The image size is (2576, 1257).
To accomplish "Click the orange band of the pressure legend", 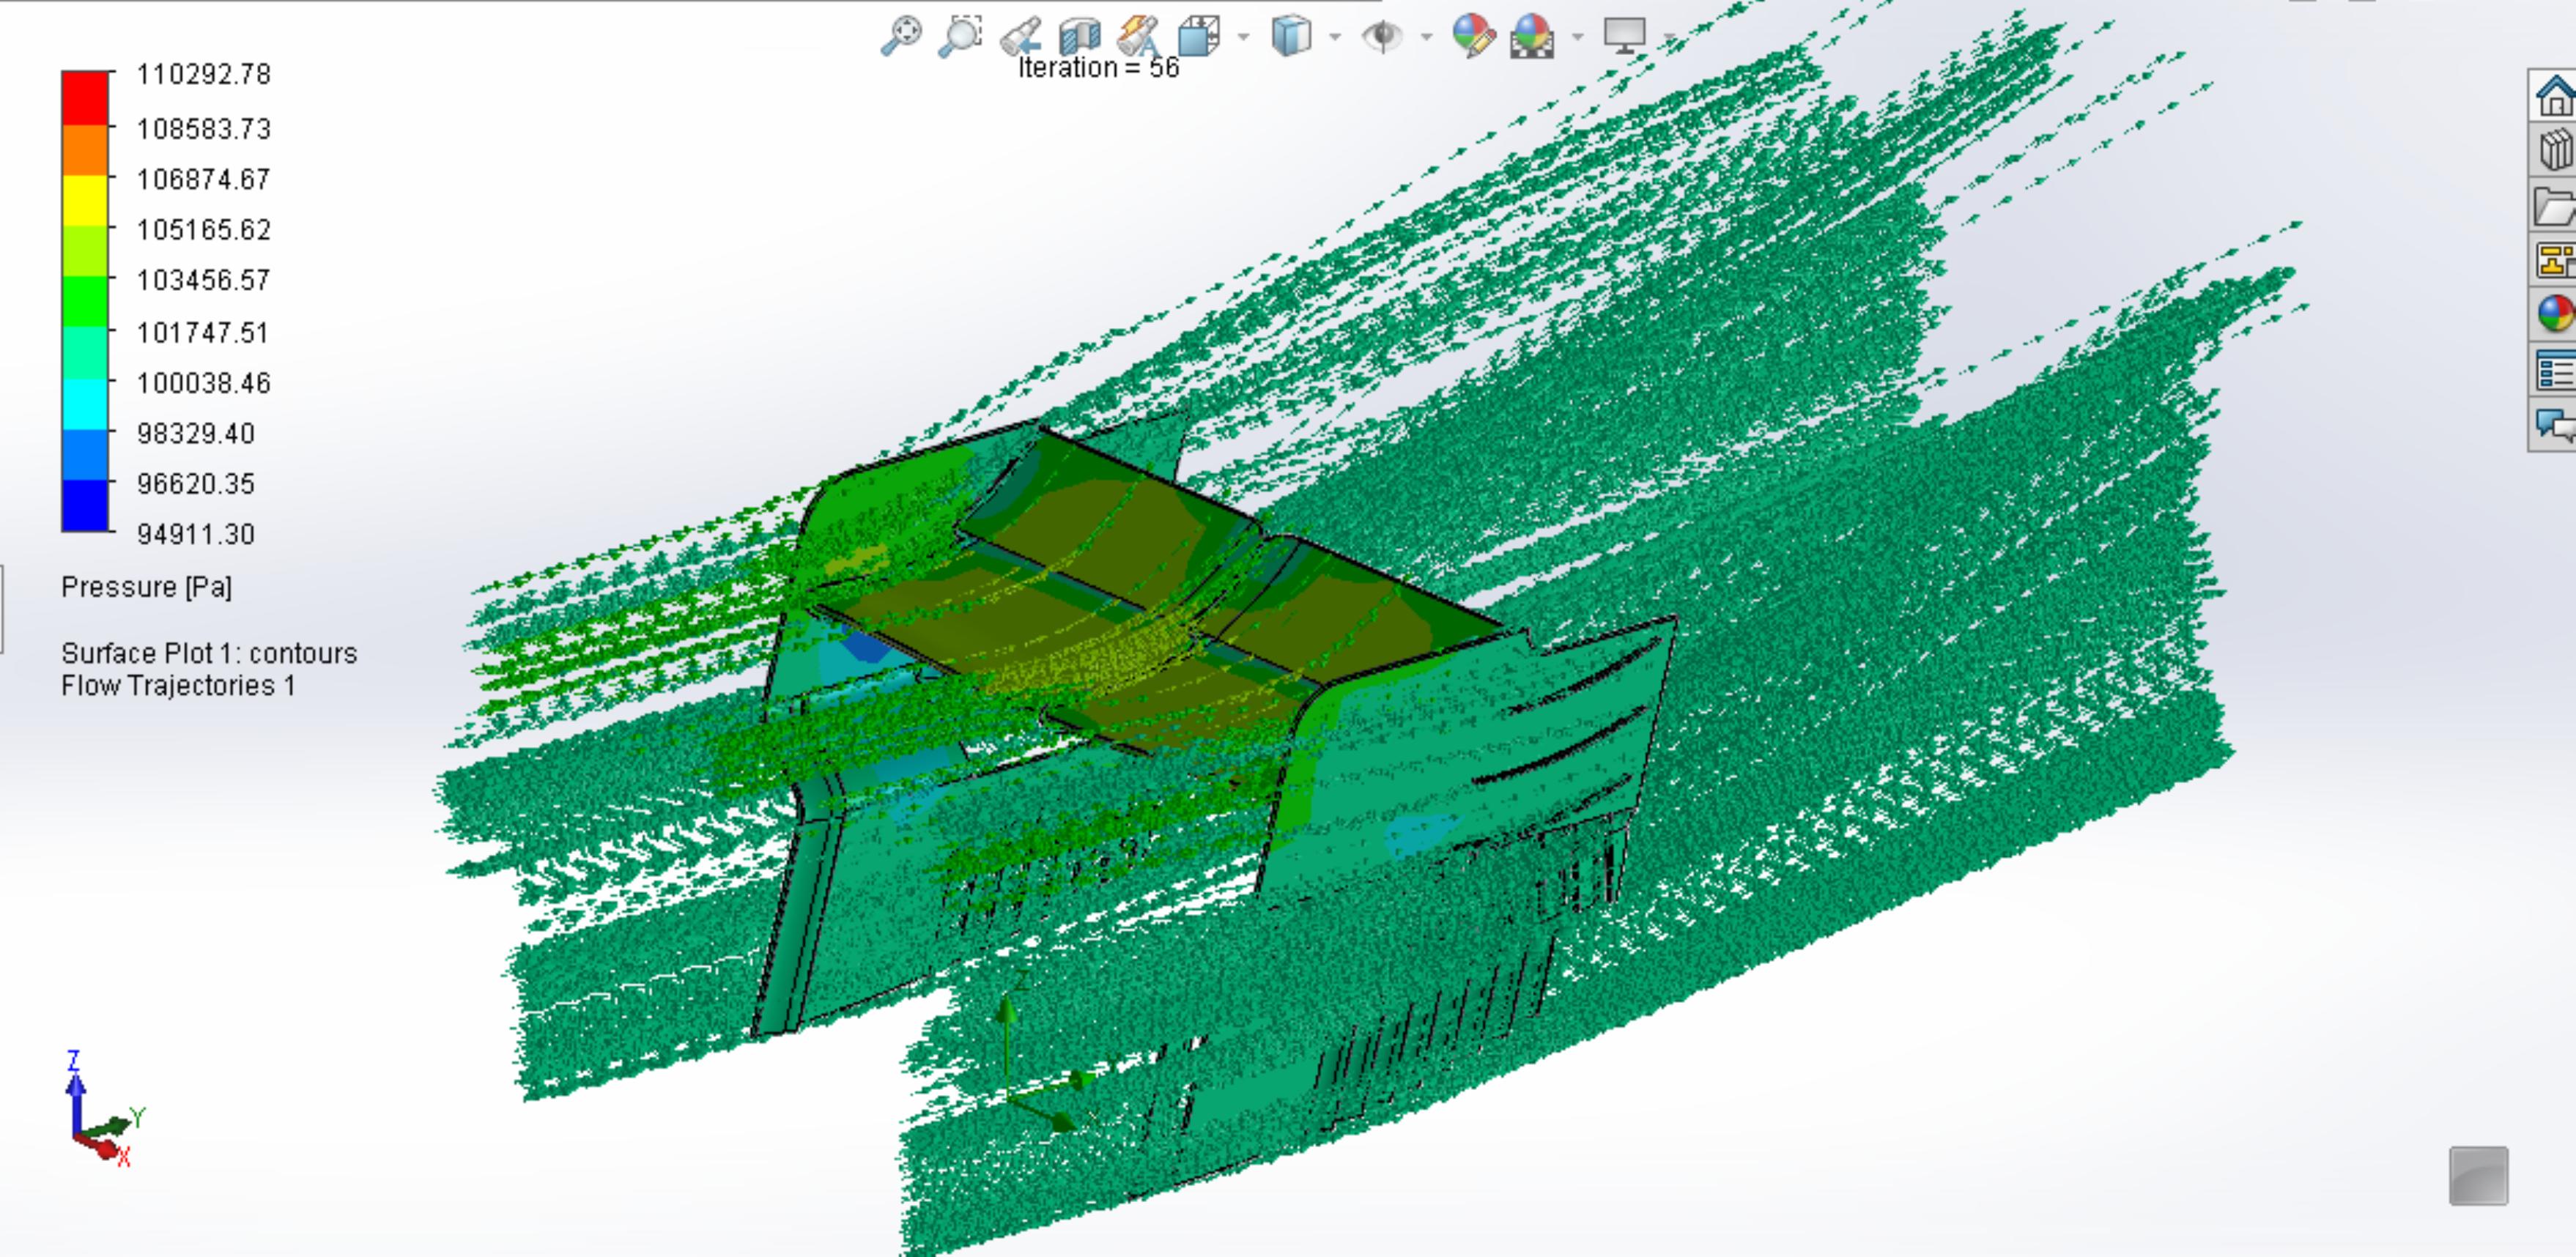I will point(85,150).
